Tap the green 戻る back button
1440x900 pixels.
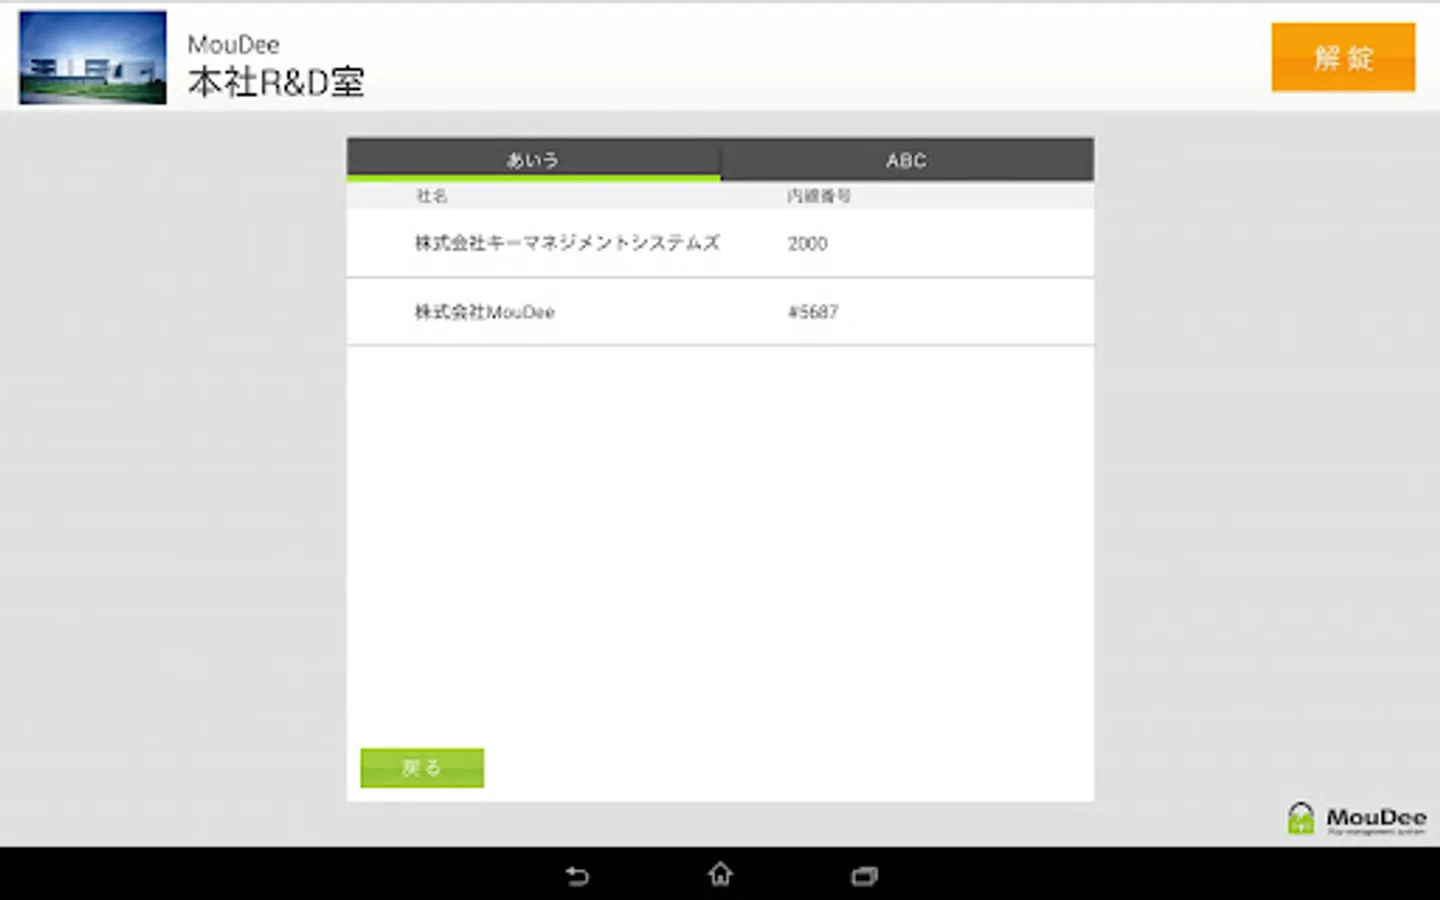422,768
